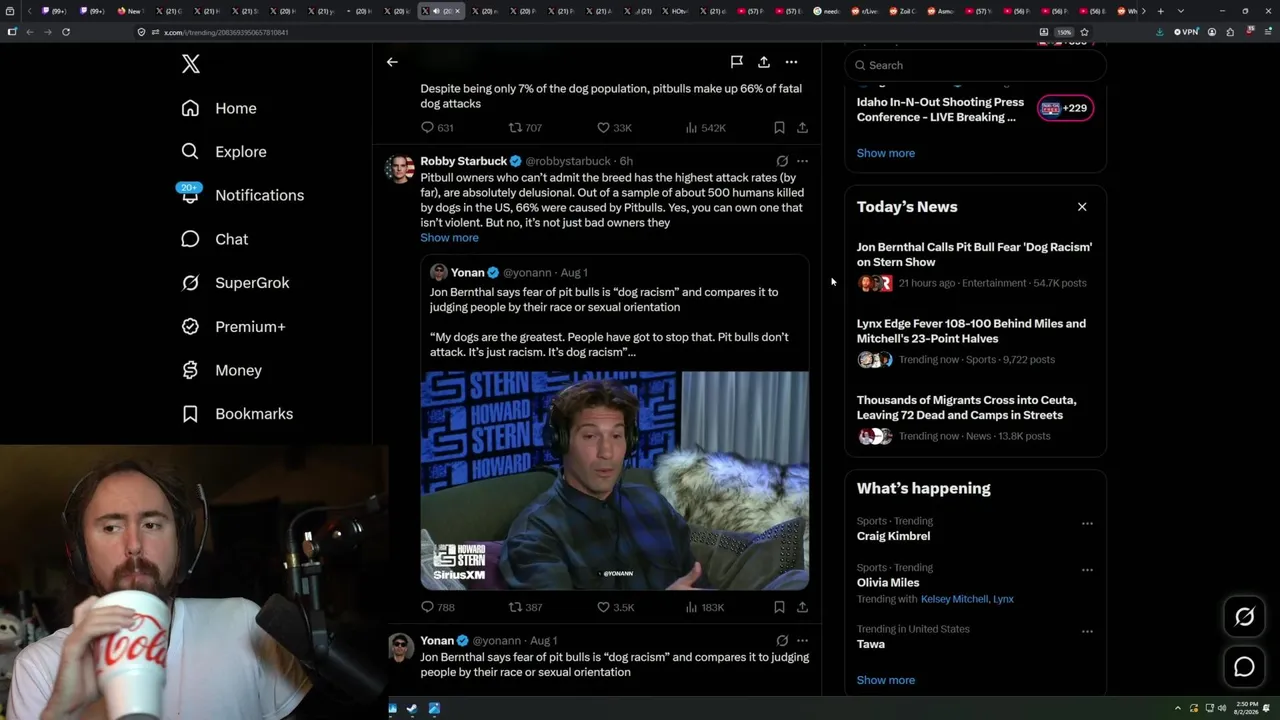Close the Today's News panel
This screenshot has width=1280, height=720.
(1082, 207)
